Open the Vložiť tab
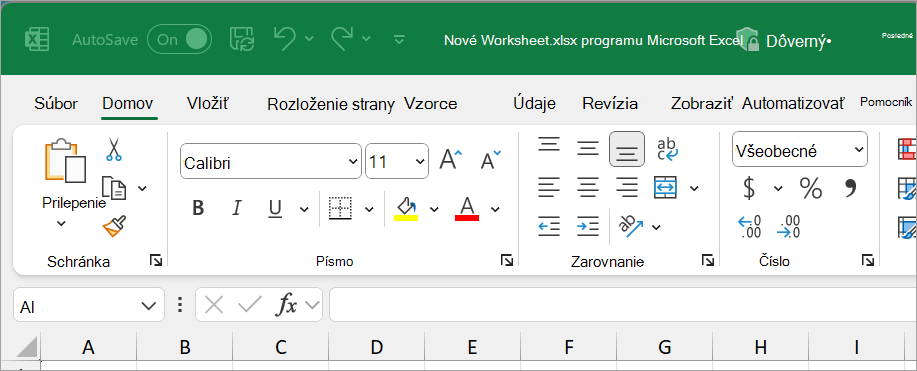The image size is (917, 371). (208, 104)
